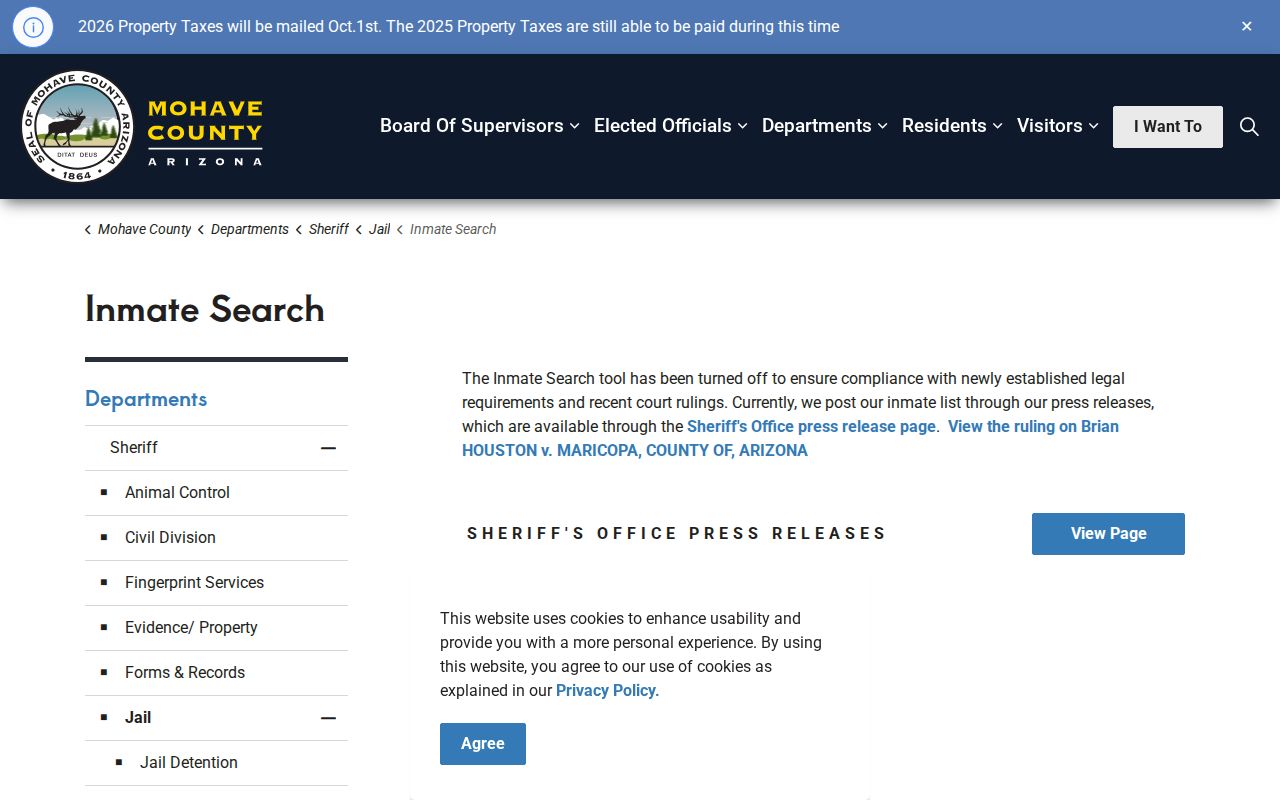Expand the Visitors dropdown menu
The height and width of the screenshot is (800, 1280).
click(x=1058, y=126)
